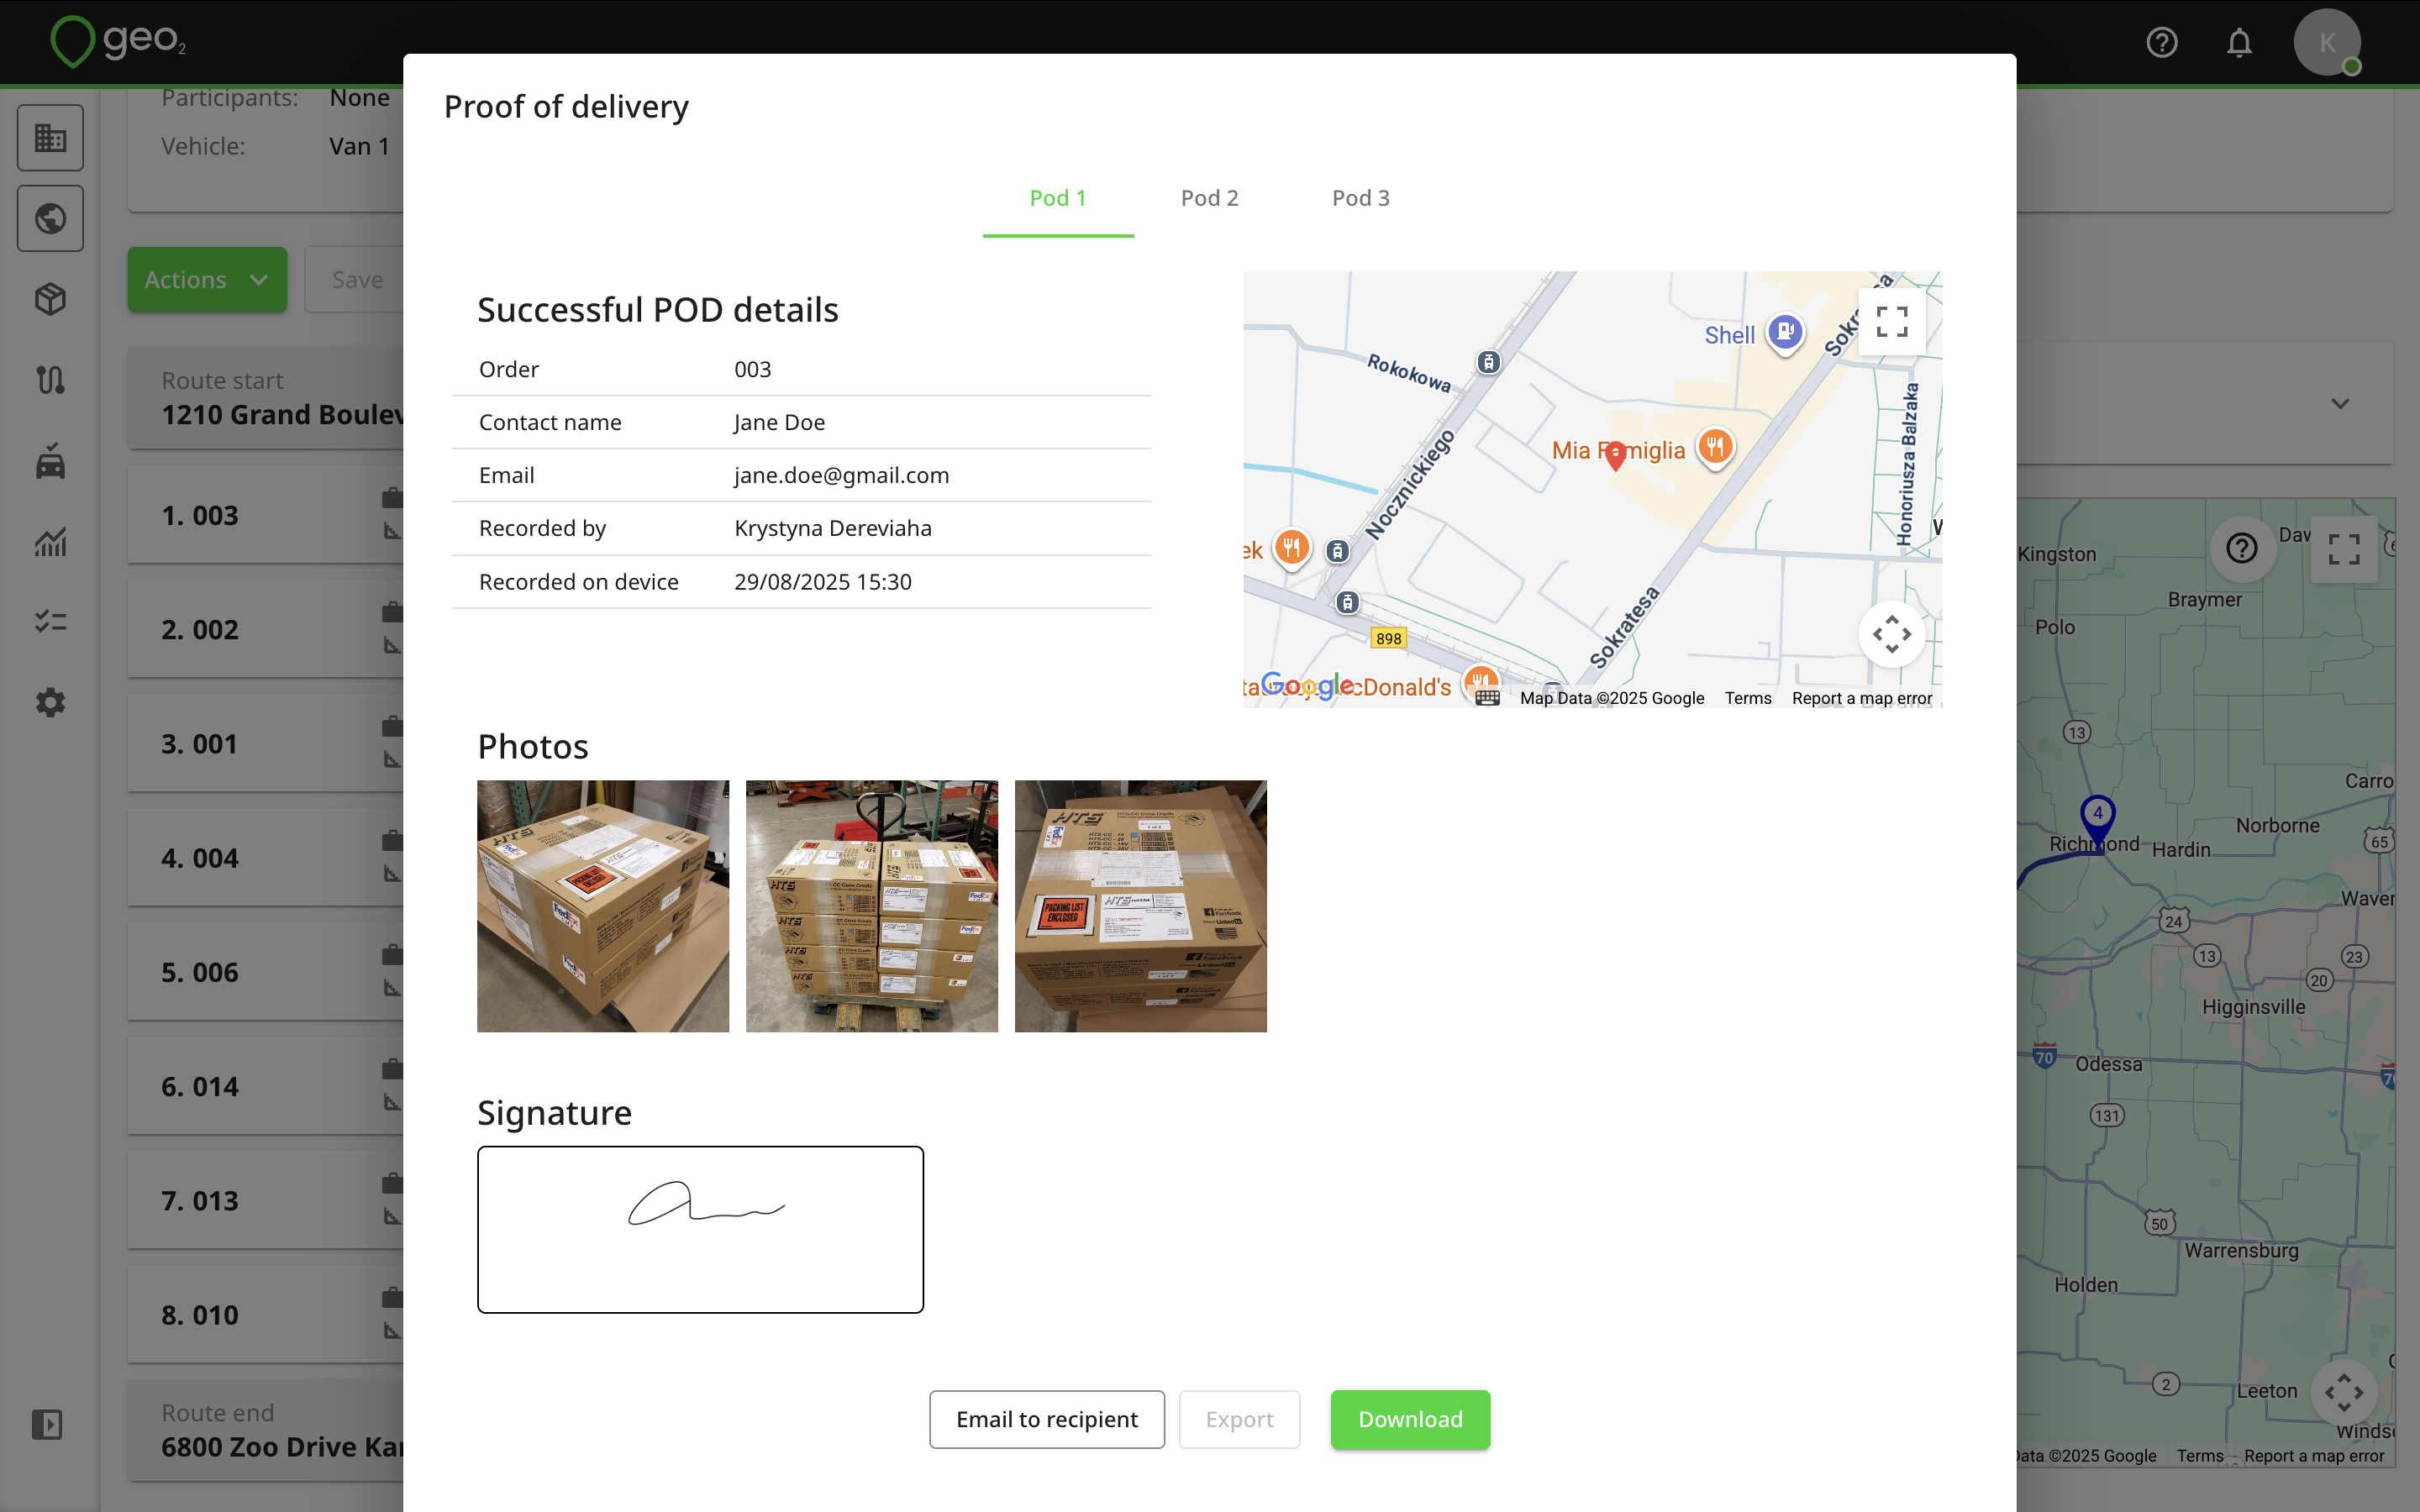
Task: Open the analytics chart sidebar icon
Action: click(x=50, y=541)
